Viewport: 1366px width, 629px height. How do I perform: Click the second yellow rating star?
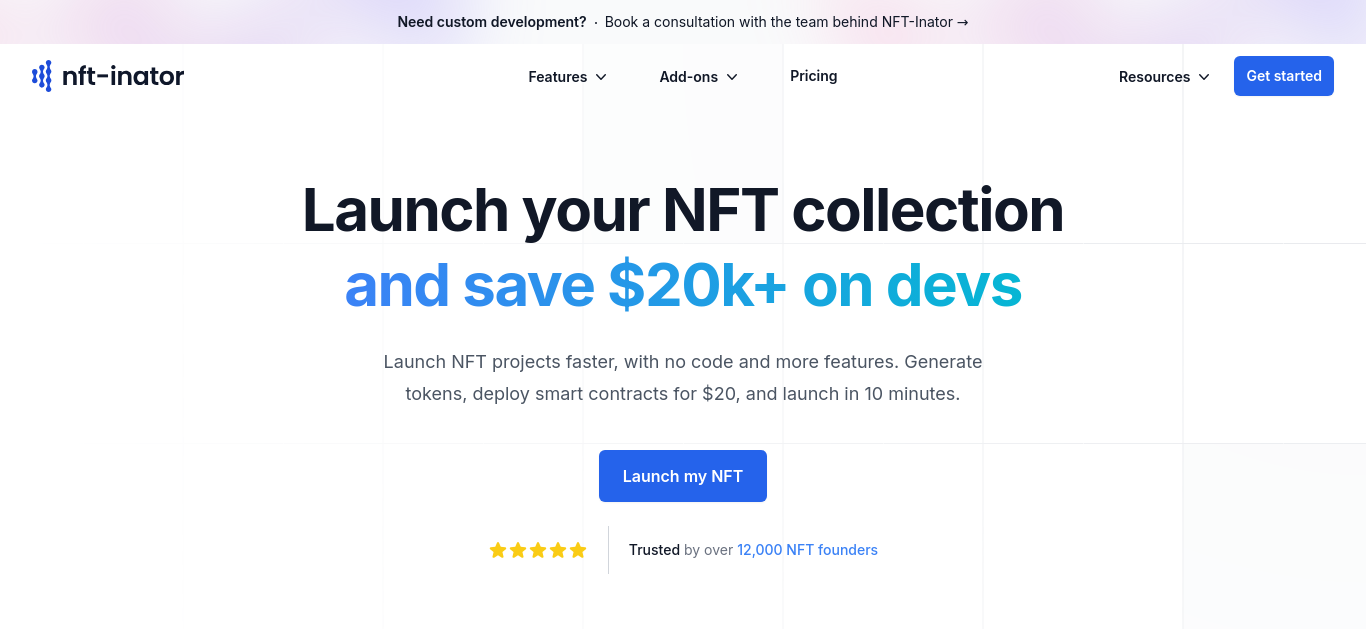click(x=518, y=550)
